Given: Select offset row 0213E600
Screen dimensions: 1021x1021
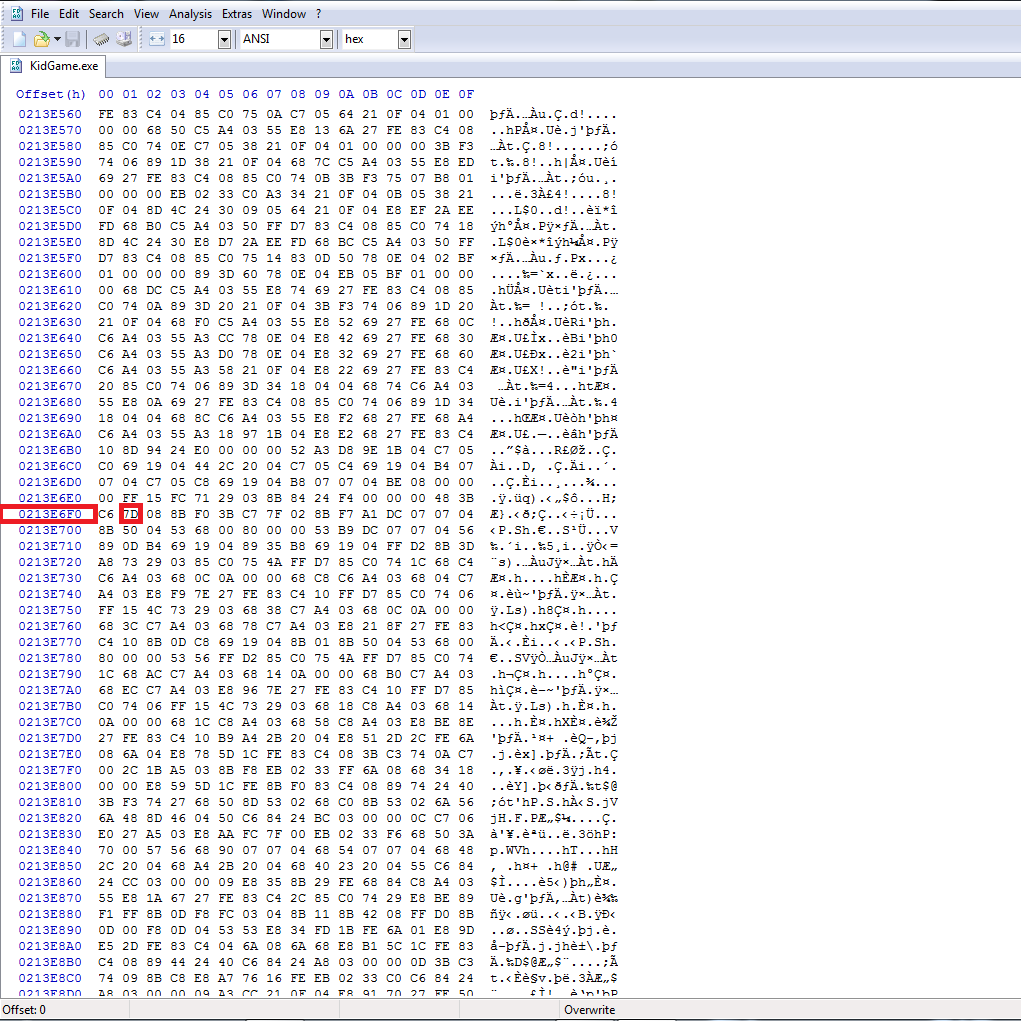Looking at the screenshot, I should [50, 274].
